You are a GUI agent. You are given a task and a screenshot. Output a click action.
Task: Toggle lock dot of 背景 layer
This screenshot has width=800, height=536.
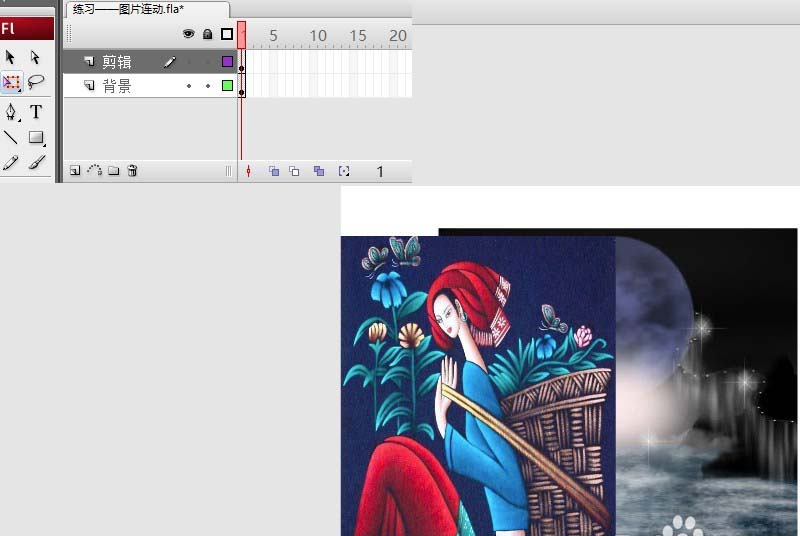pyautogui.click(x=208, y=86)
